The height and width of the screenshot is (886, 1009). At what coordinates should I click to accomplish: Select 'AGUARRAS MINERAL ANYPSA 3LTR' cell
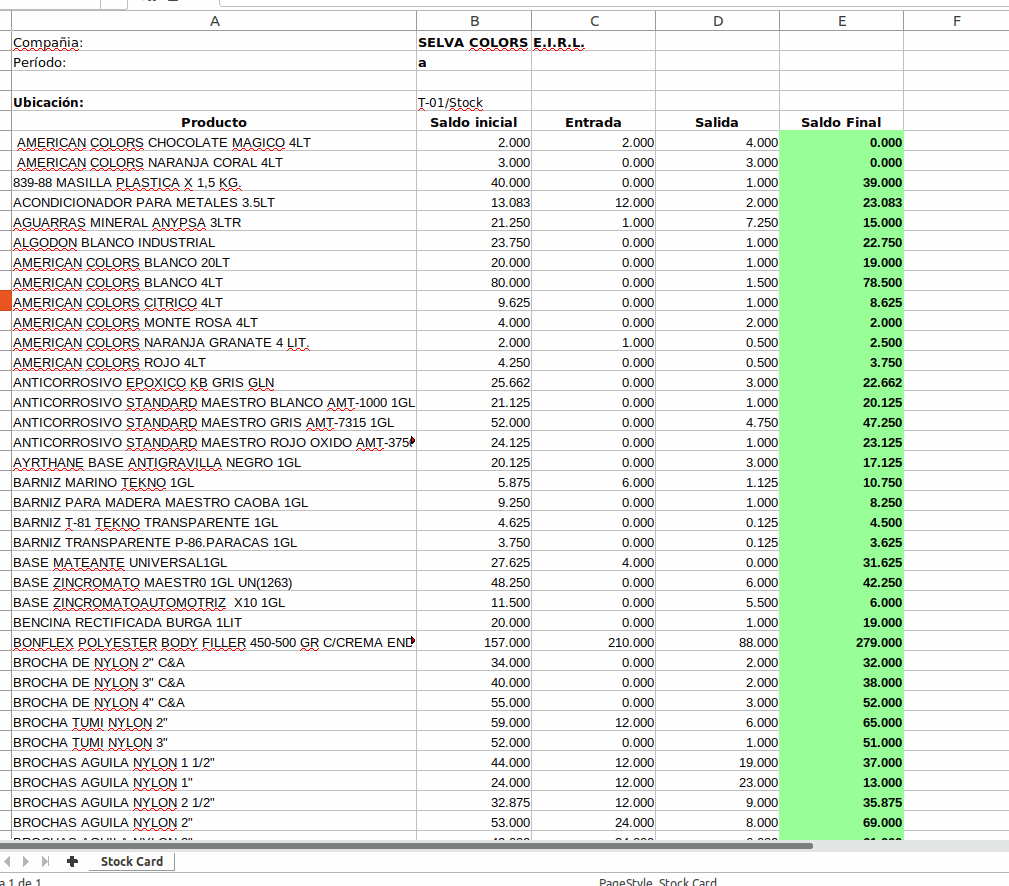(x=214, y=222)
